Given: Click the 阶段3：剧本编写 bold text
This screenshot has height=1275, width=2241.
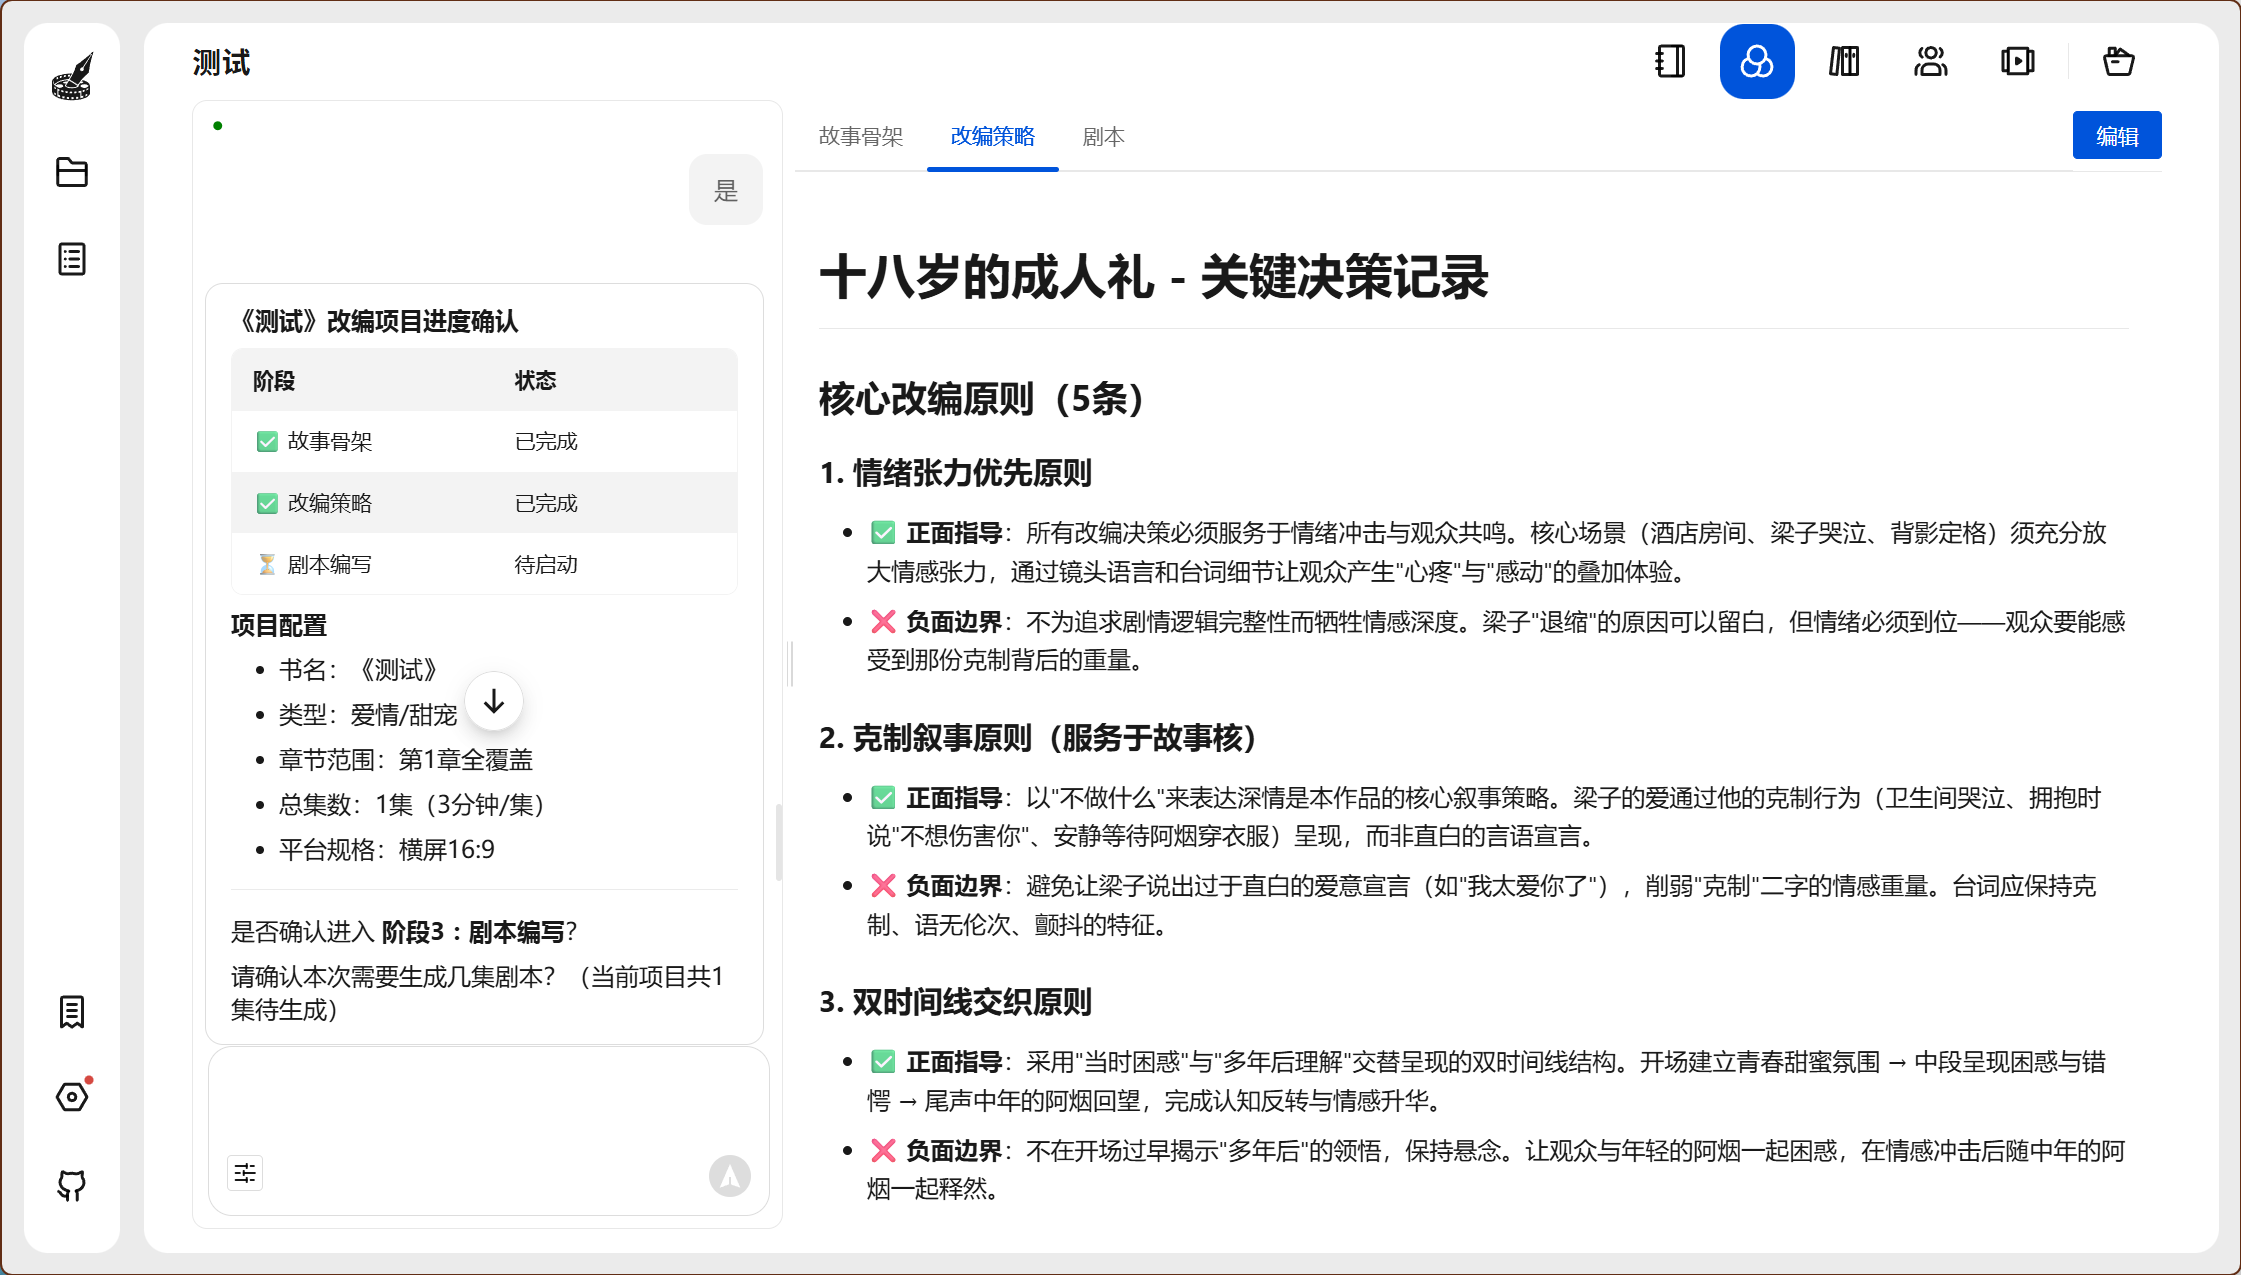Looking at the screenshot, I should 473,932.
